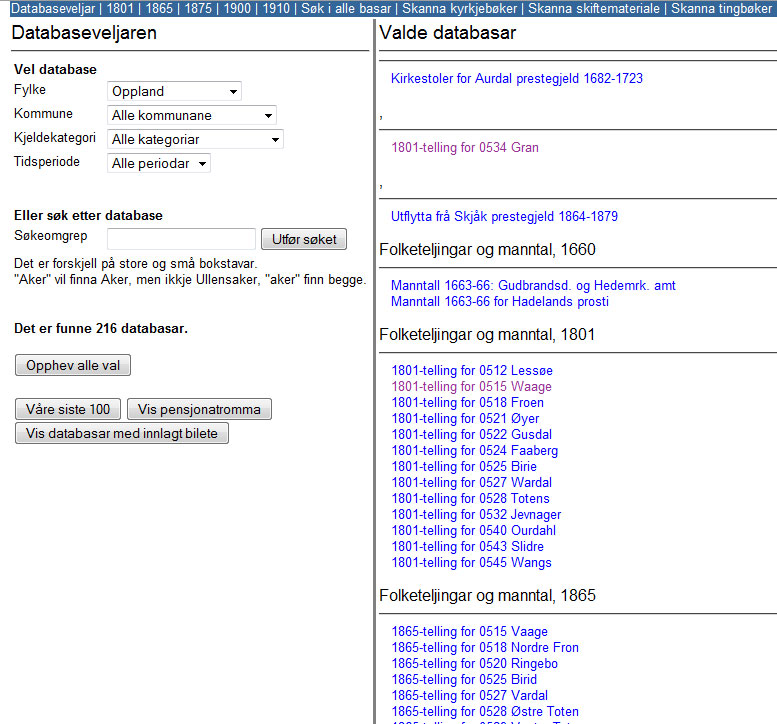777x724 pixels.
Task: Expand the Tidsperiode dropdown
Action: (159, 163)
